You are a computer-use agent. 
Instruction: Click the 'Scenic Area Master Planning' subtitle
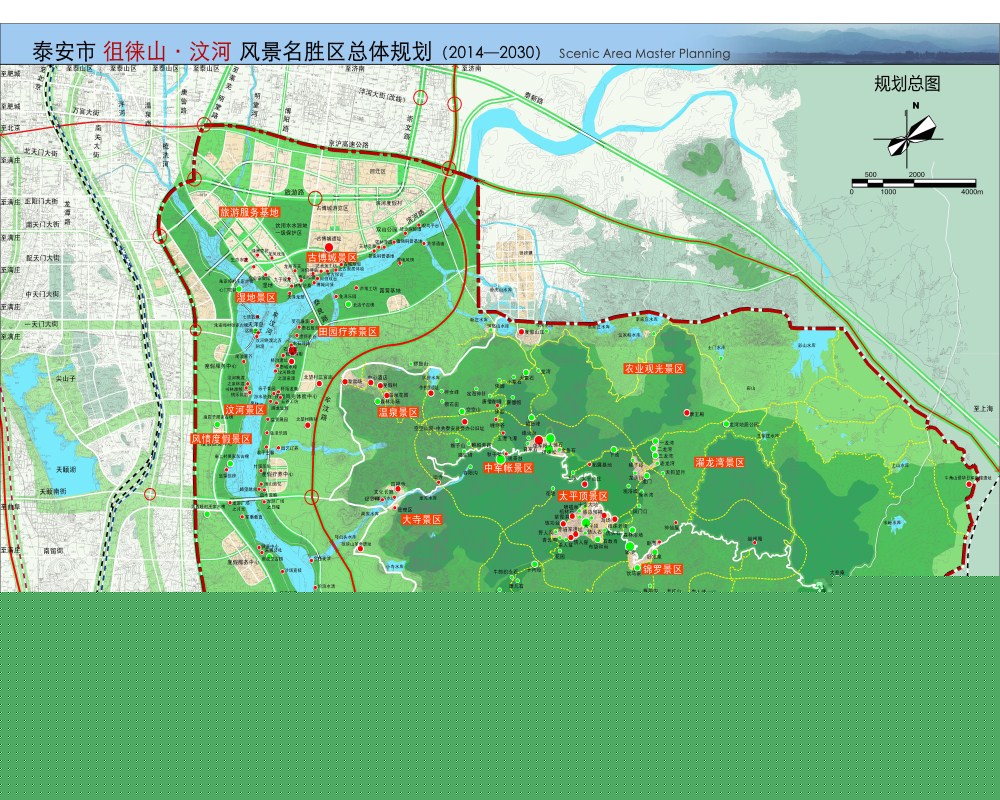644,54
